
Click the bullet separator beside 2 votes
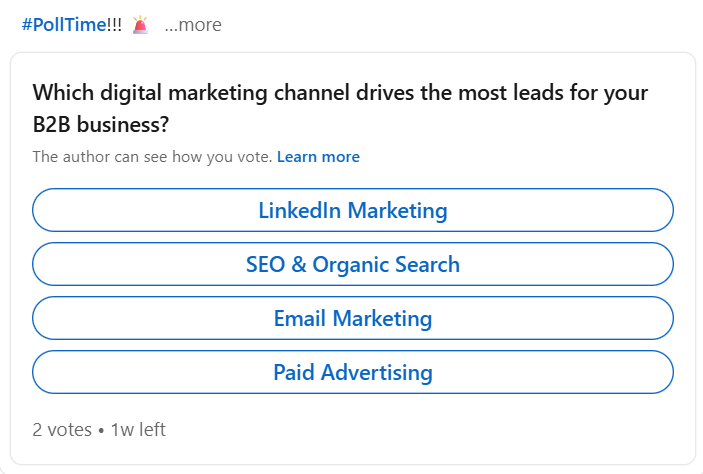tap(101, 431)
